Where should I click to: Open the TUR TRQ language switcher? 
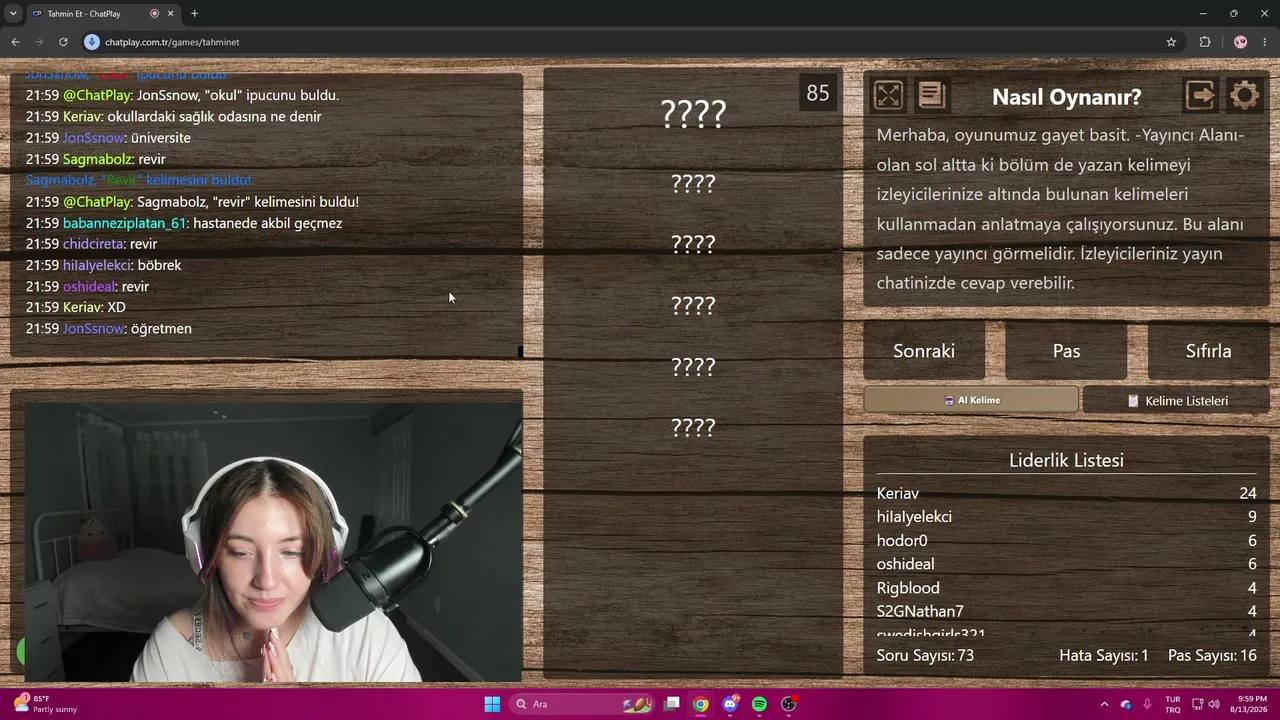[1173, 704]
